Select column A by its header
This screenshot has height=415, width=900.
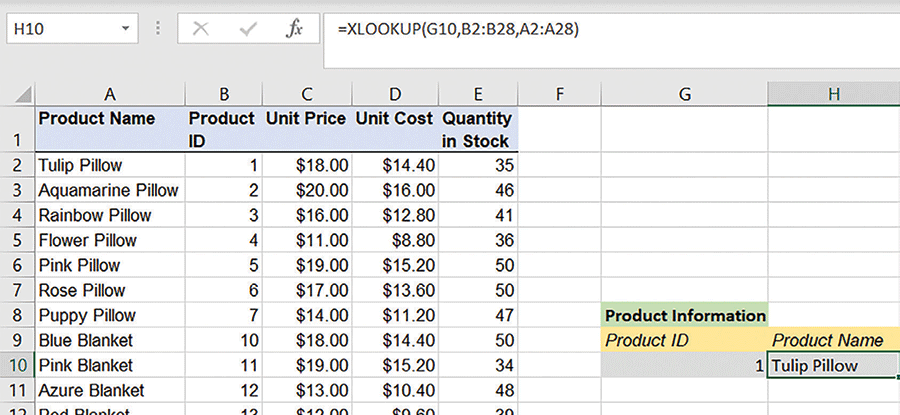click(x=109, y=94)
